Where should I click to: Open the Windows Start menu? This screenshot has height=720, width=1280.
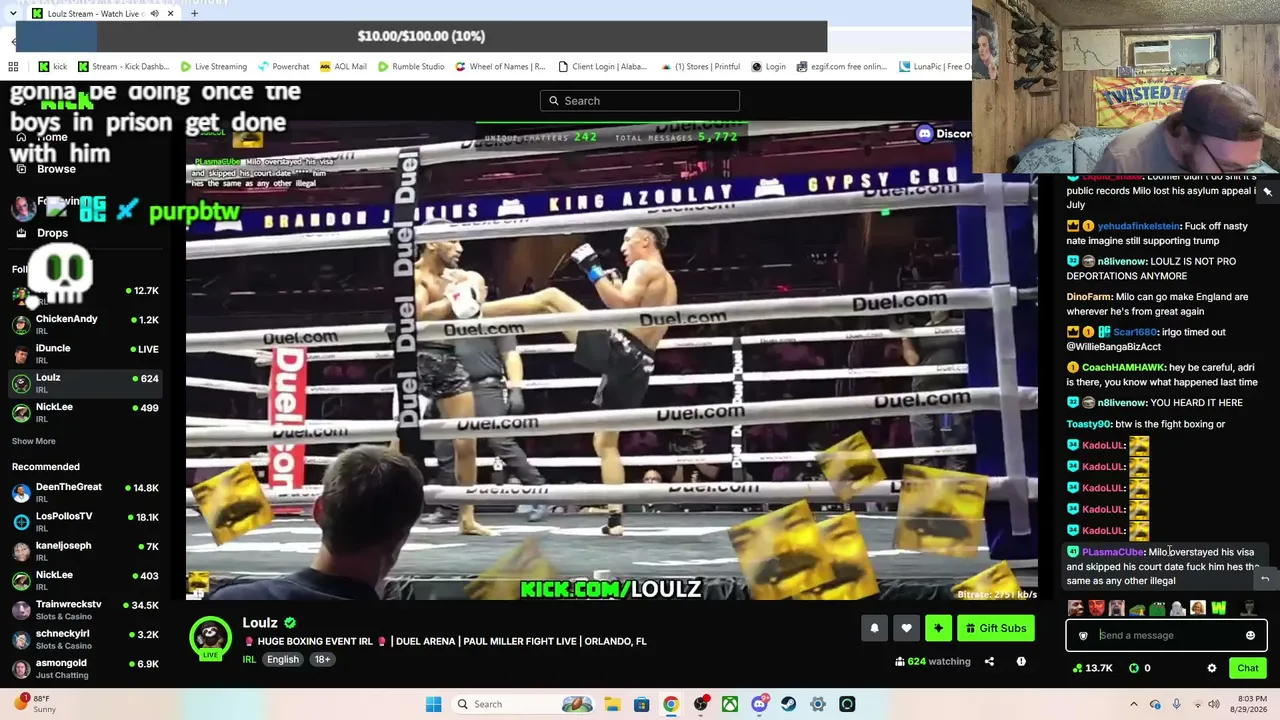pos(433,704)
